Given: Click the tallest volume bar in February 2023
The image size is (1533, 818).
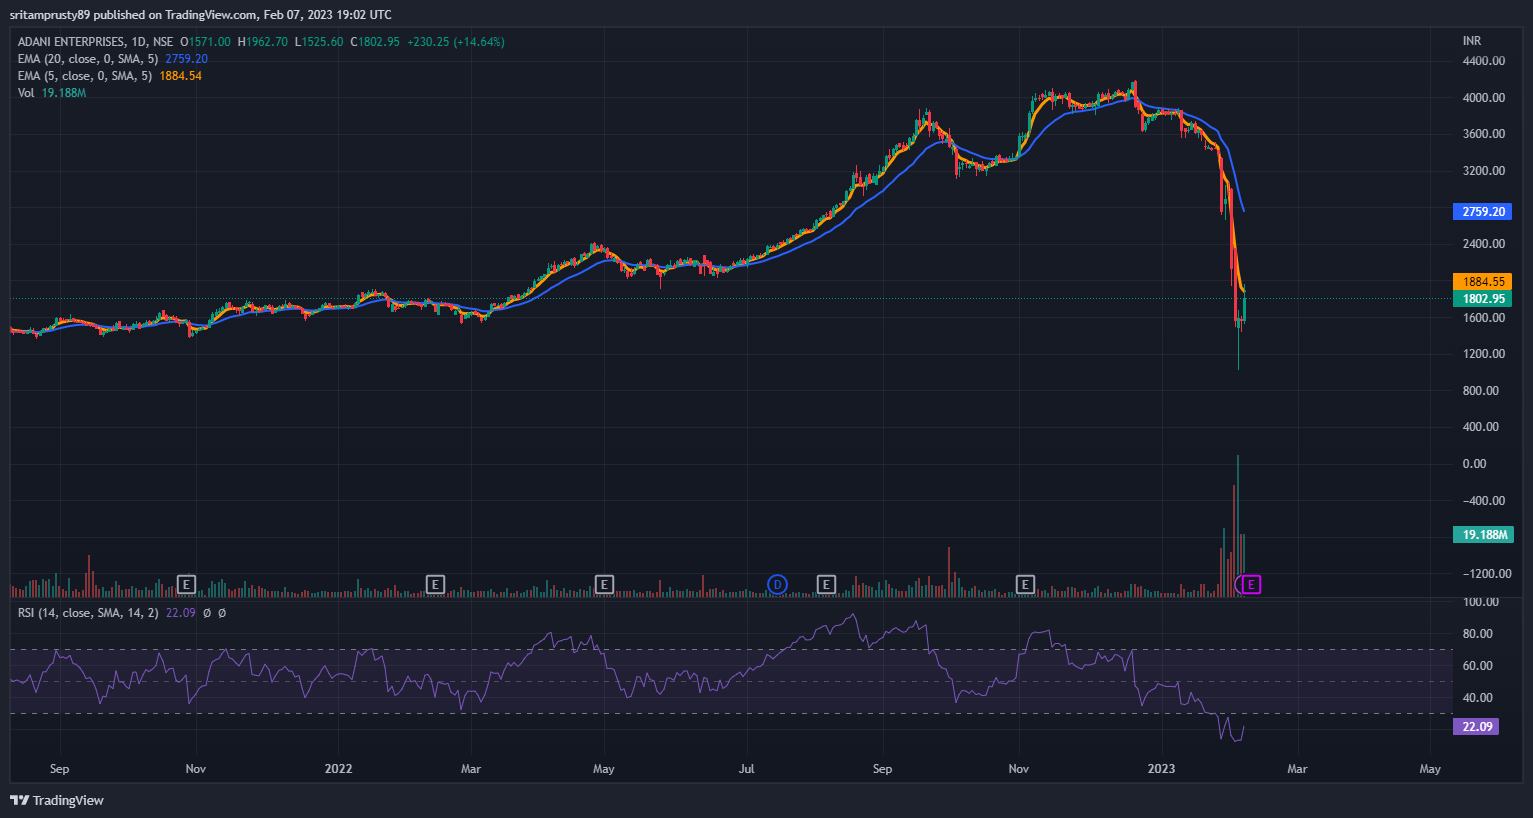Looking at the screenshot, I should click(1238, 526).
